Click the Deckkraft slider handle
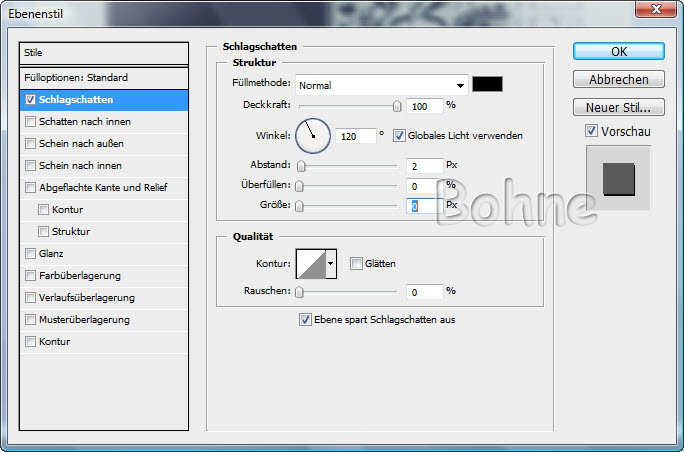This screenshot has height=452, width=684. [x=397, y=105]
